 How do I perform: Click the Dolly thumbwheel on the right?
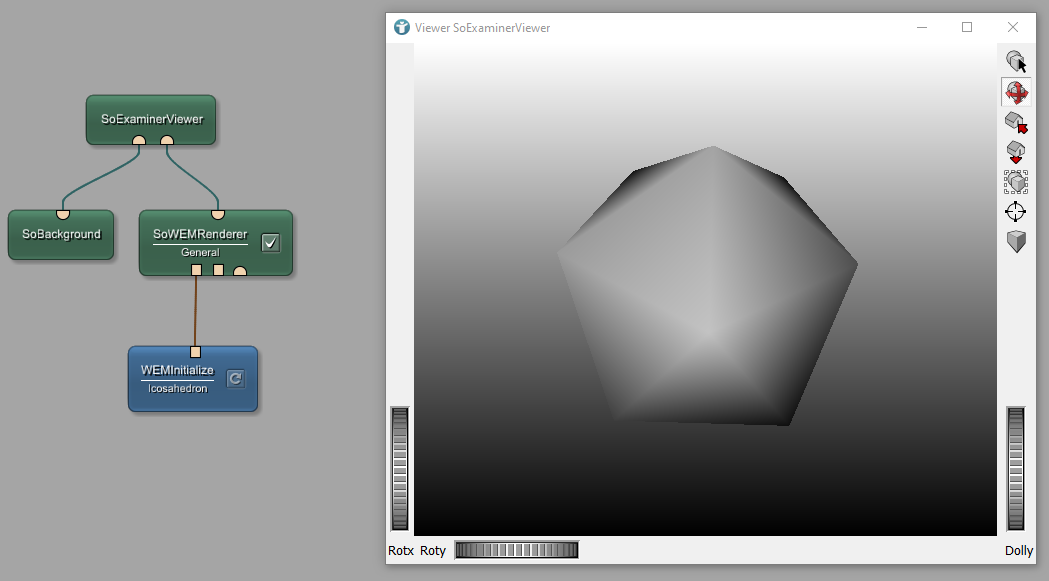[x=1016, y=468]
